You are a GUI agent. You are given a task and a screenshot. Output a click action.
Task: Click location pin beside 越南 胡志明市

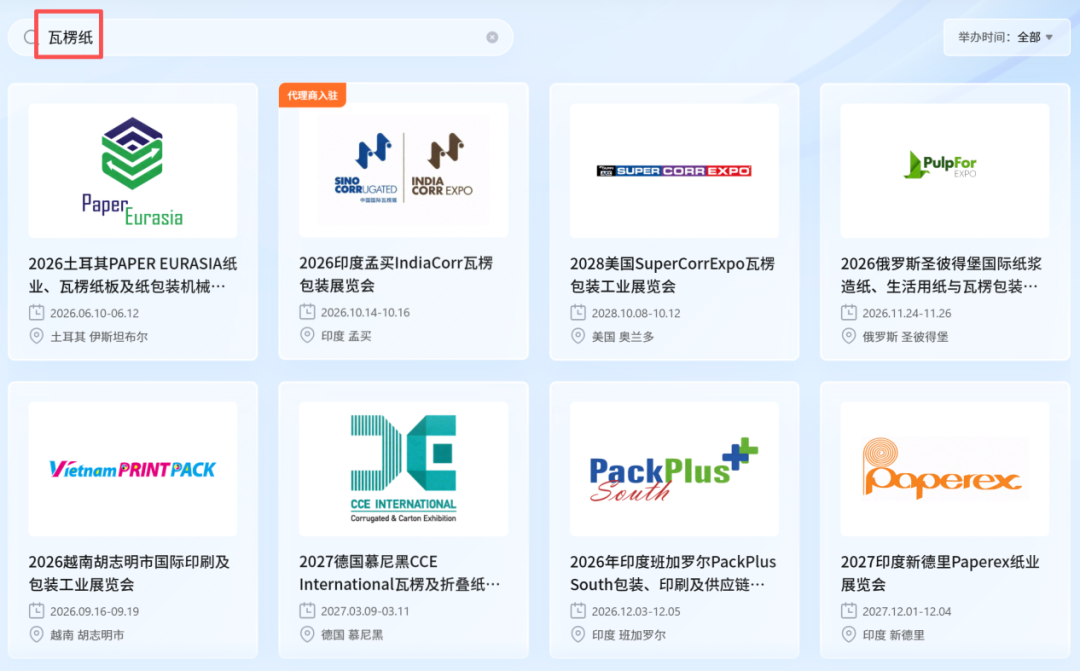point(37,634)
